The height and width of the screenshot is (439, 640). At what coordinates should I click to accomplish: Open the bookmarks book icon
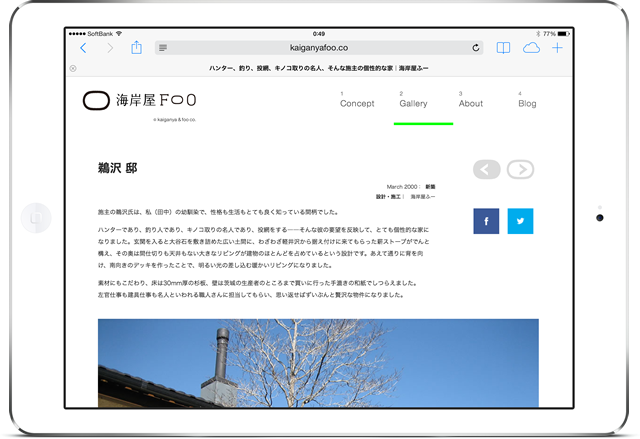click(503, 48)
